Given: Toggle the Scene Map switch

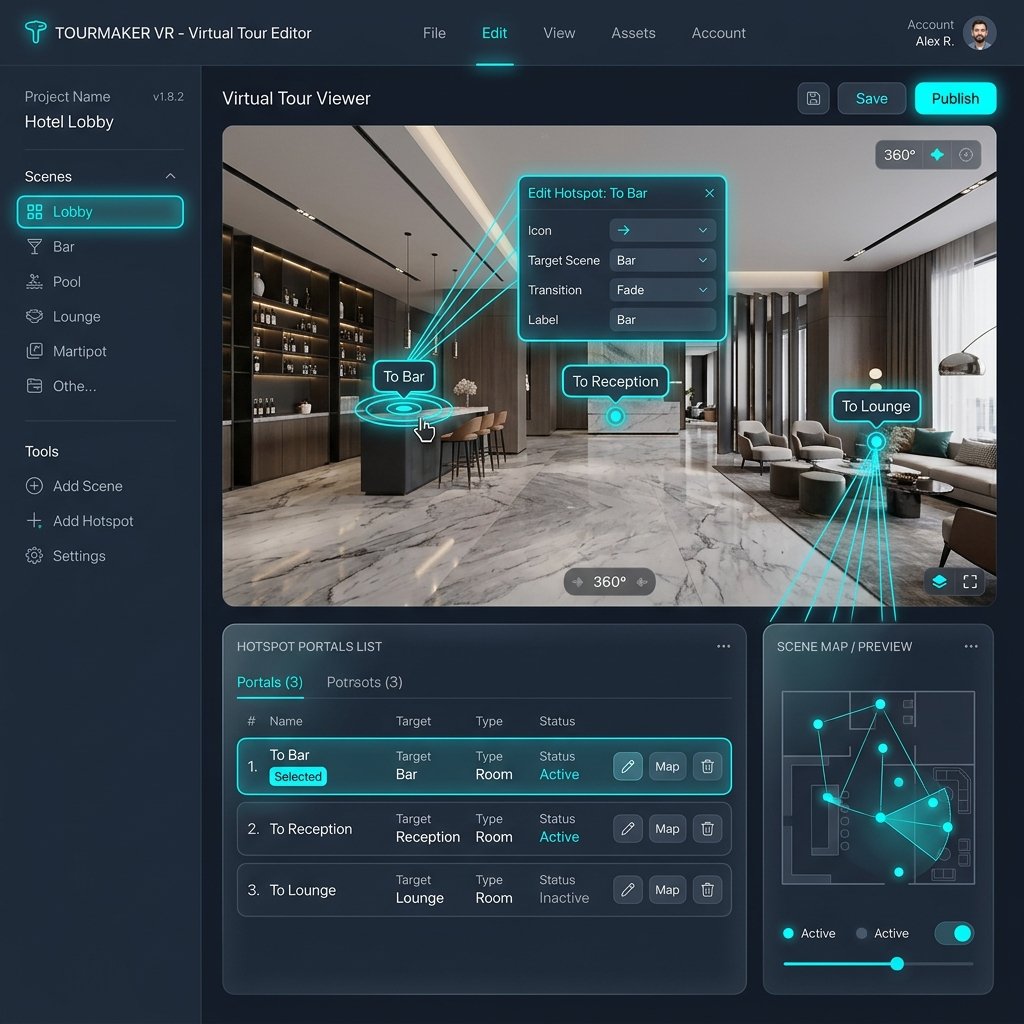Looking at the screenshot, I should coord(954,933).
